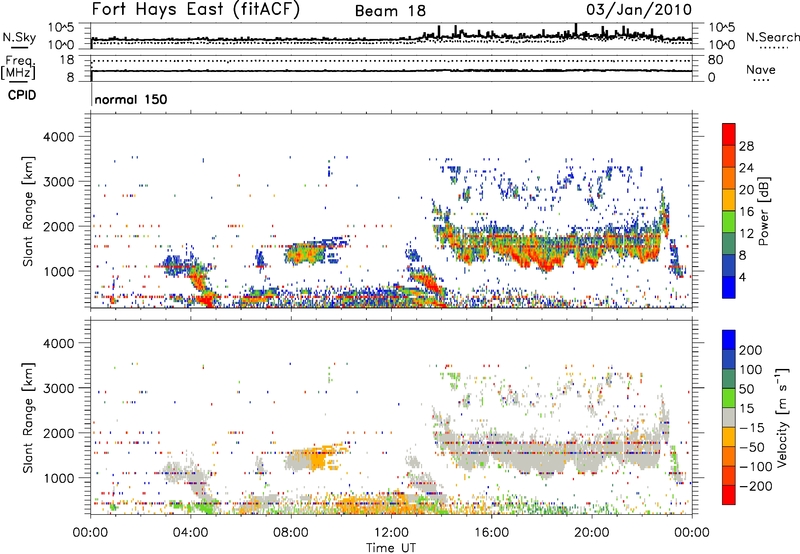This screenshot has height=554, width=800.
Task: Click the 'Beam 18' label
Action: pos(390,11)
